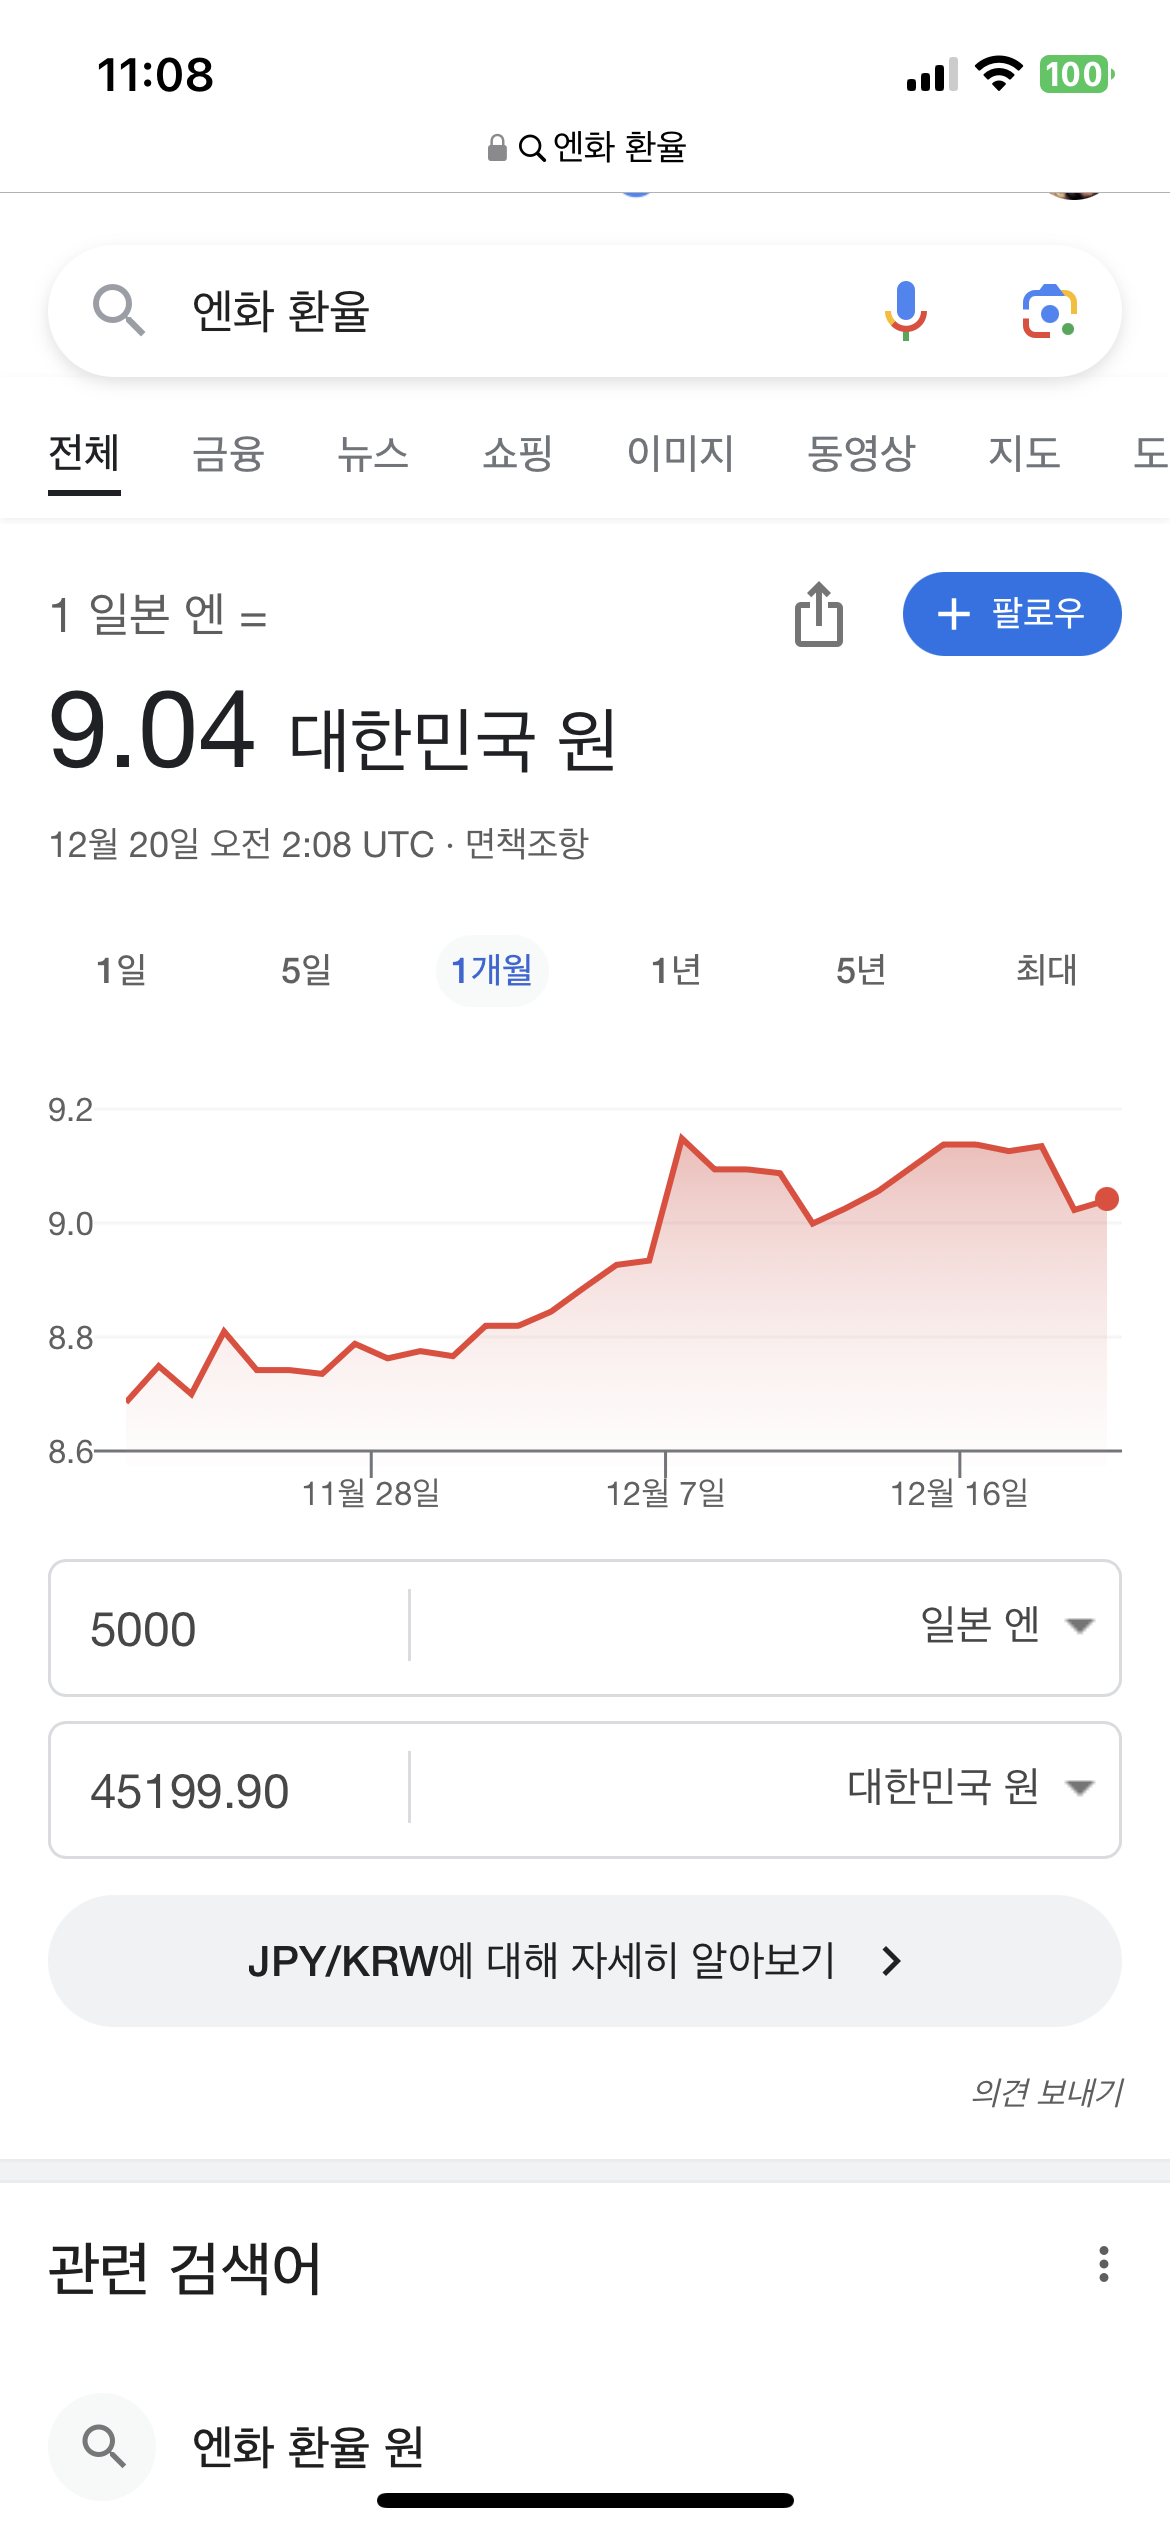Screen dimensions: 1170x2532
Task: Tap the 5000 yen amount field
Action: 230,1628
